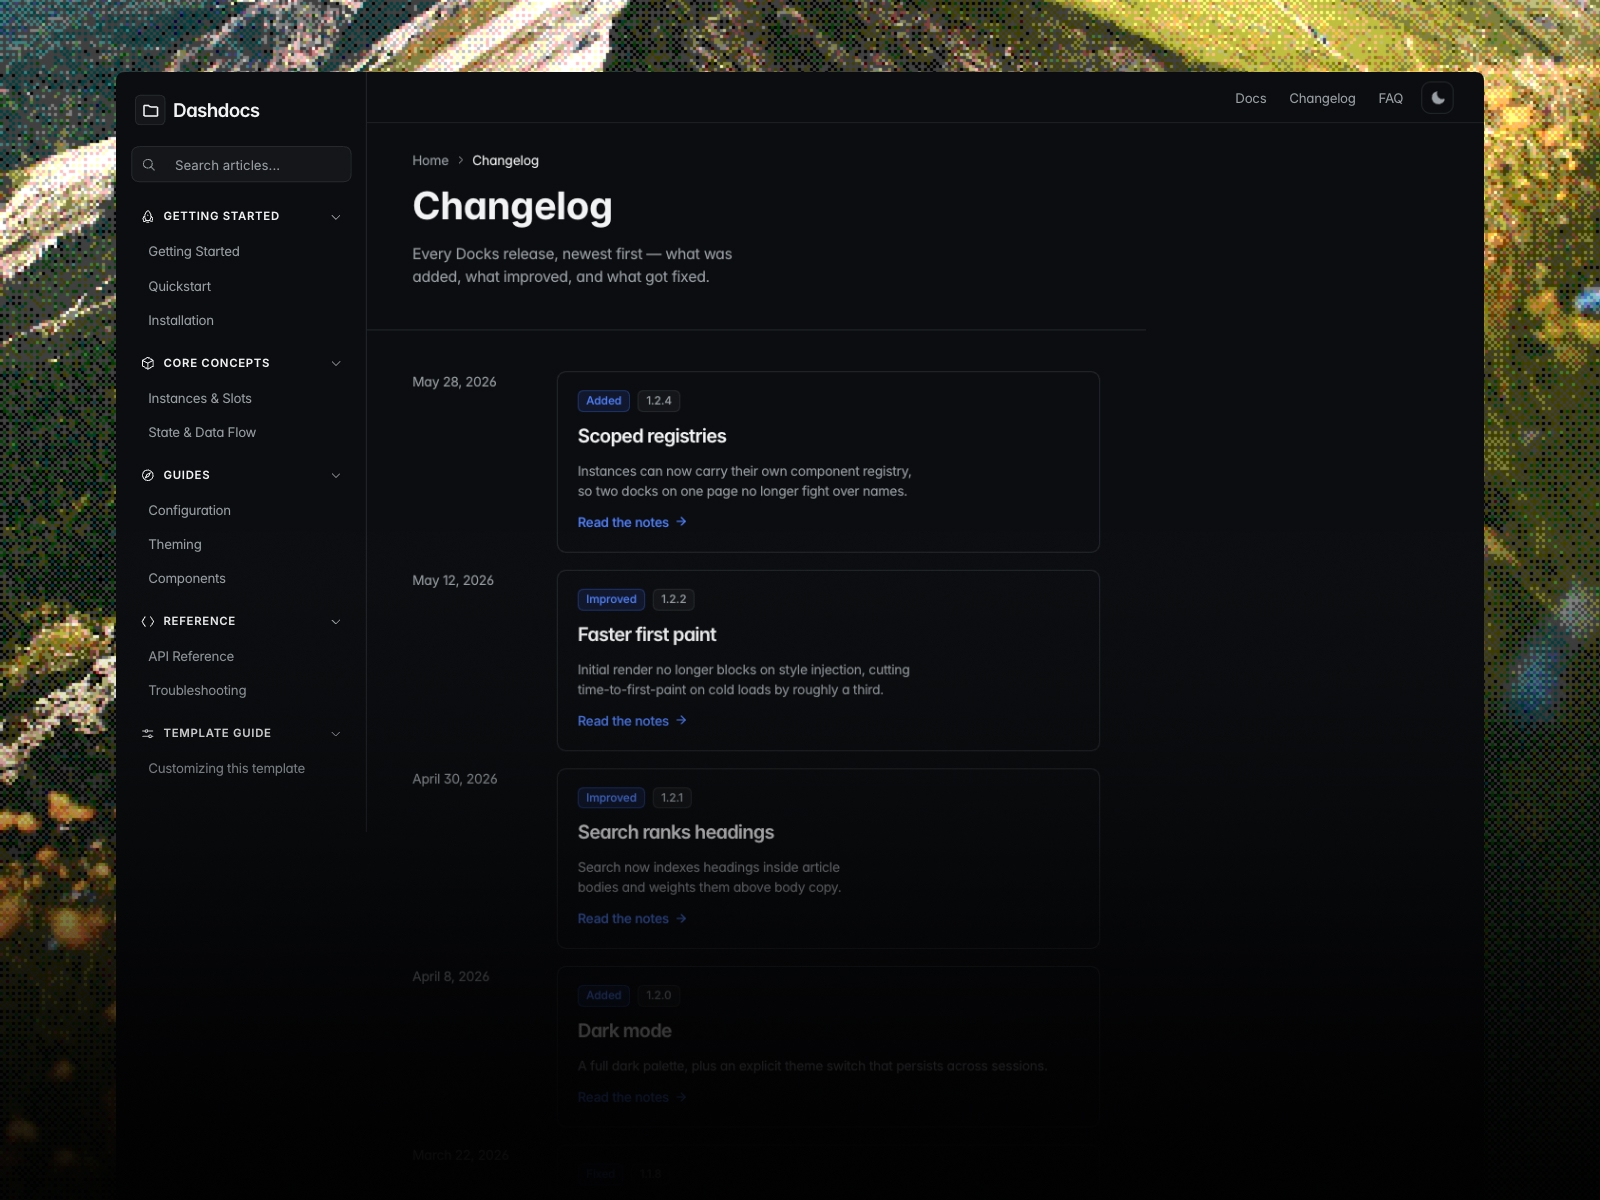Open the Dark mode entry title
The width and height of the screenshot is (1600, 1200).
(x=625, y=1030)
